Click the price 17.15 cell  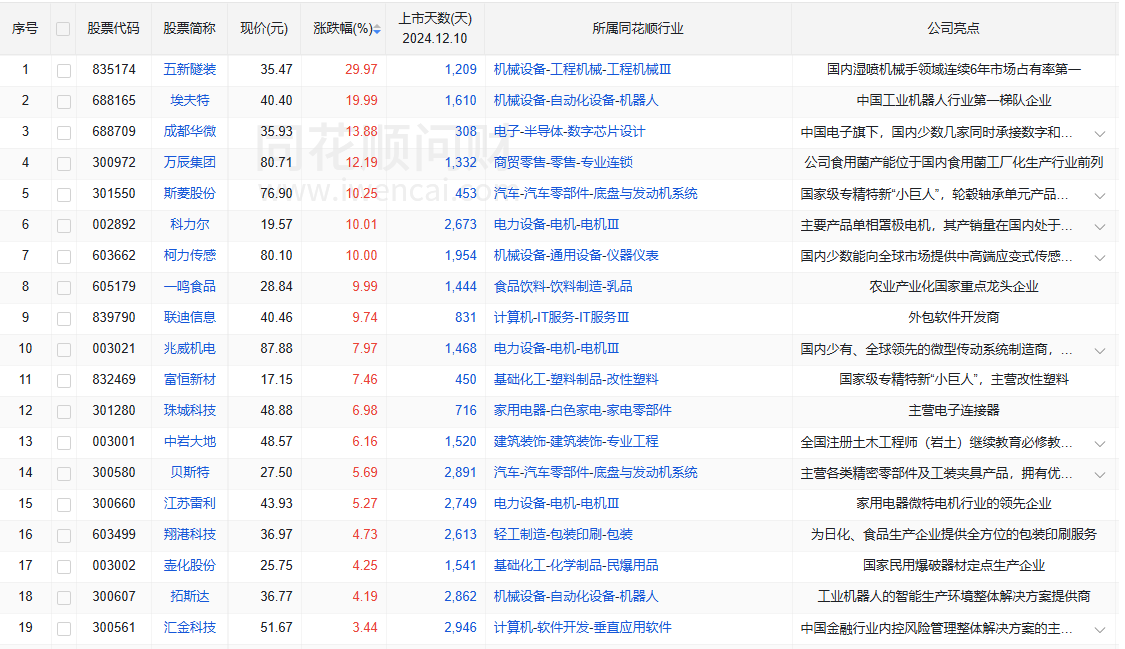point(276,379)
